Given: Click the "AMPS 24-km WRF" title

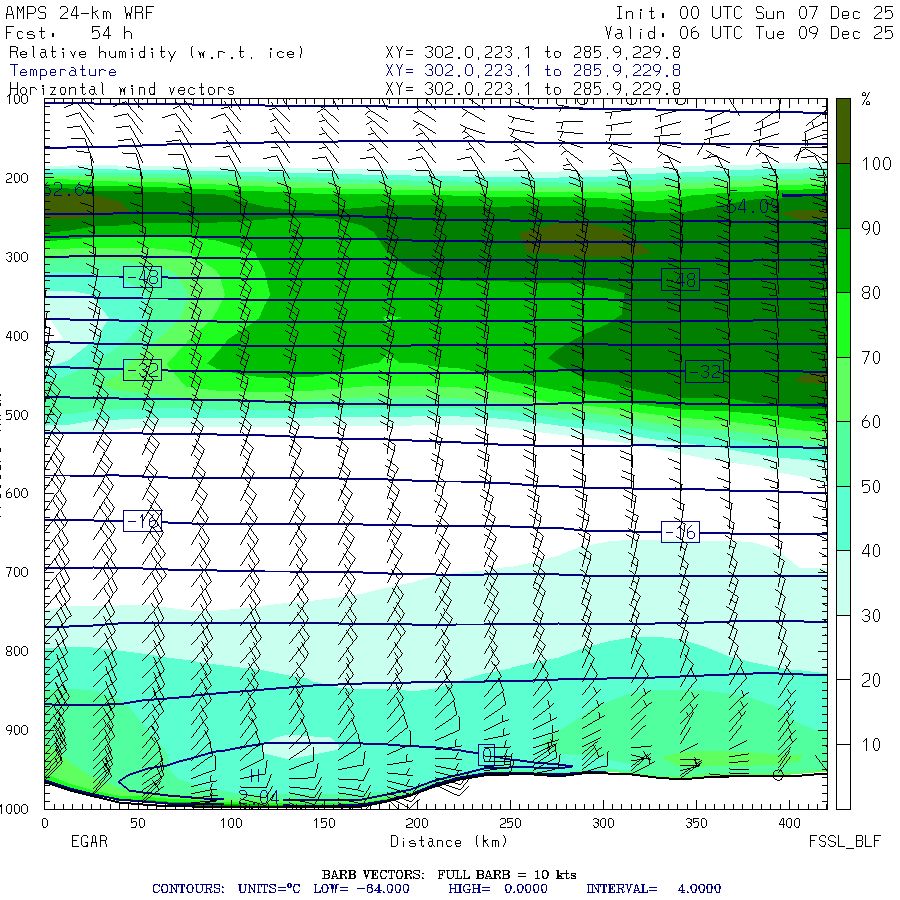Looking at the screenshot, I should (79, 13).
